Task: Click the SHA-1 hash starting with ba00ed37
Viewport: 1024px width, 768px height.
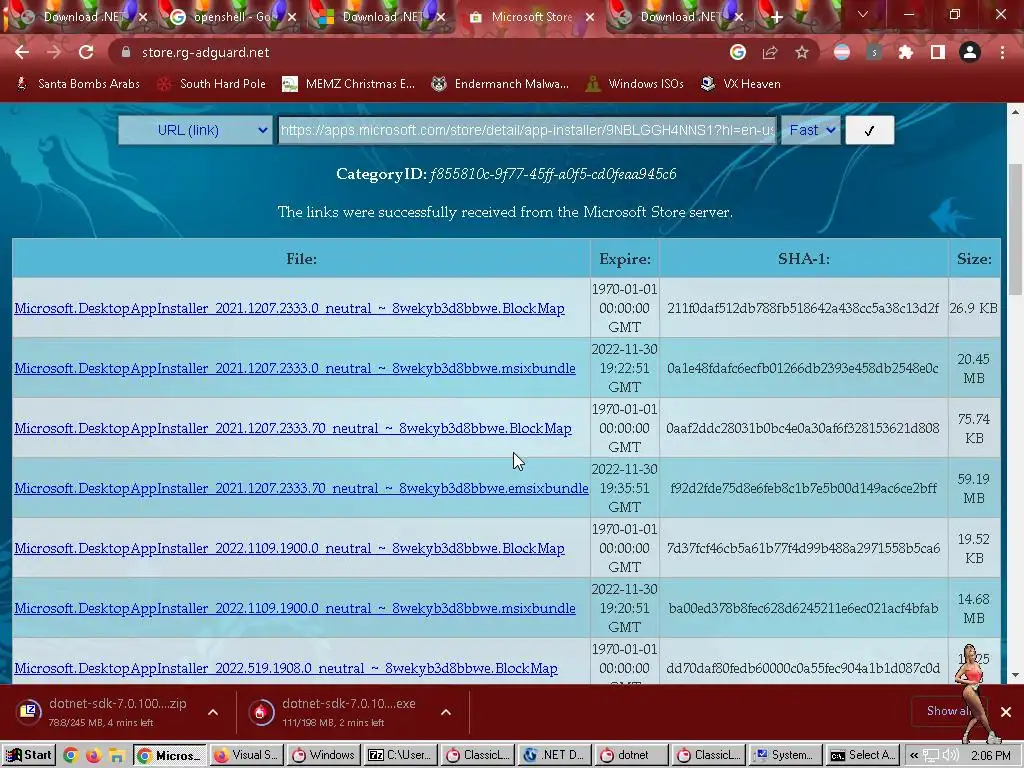Action: point(803,609)
